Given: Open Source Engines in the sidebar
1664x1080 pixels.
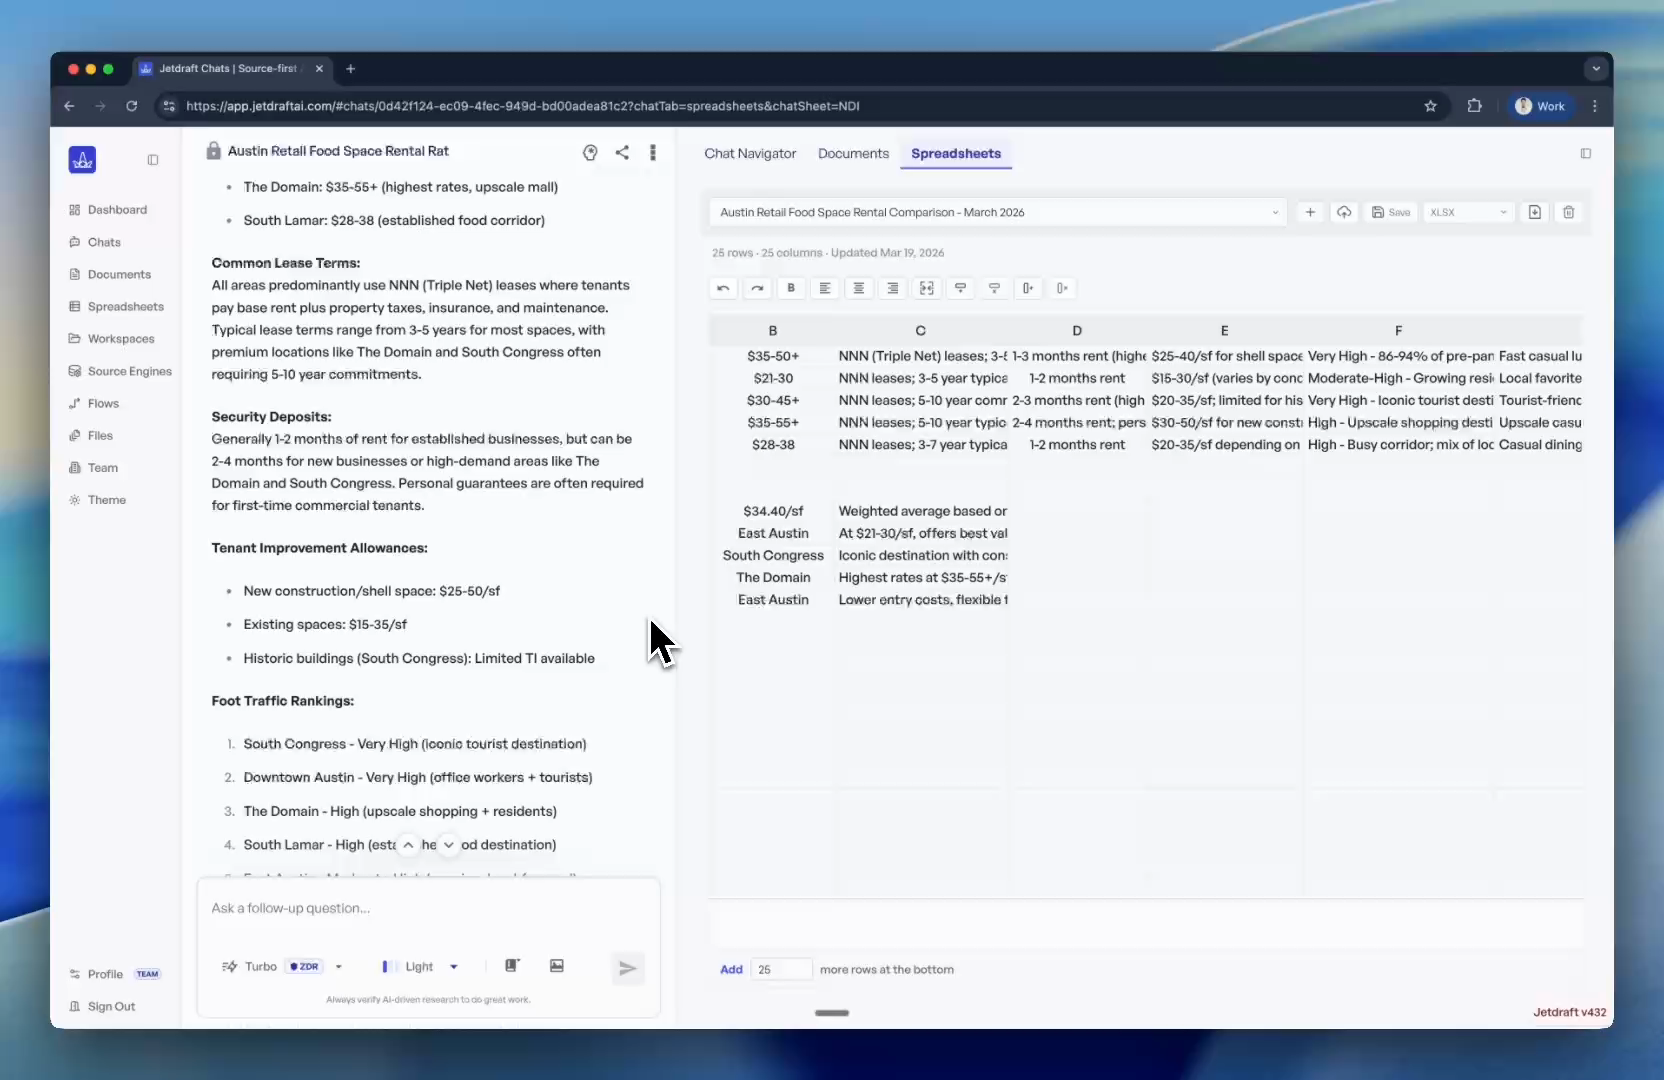Looking at the screenshot, I should click(129, 371).
